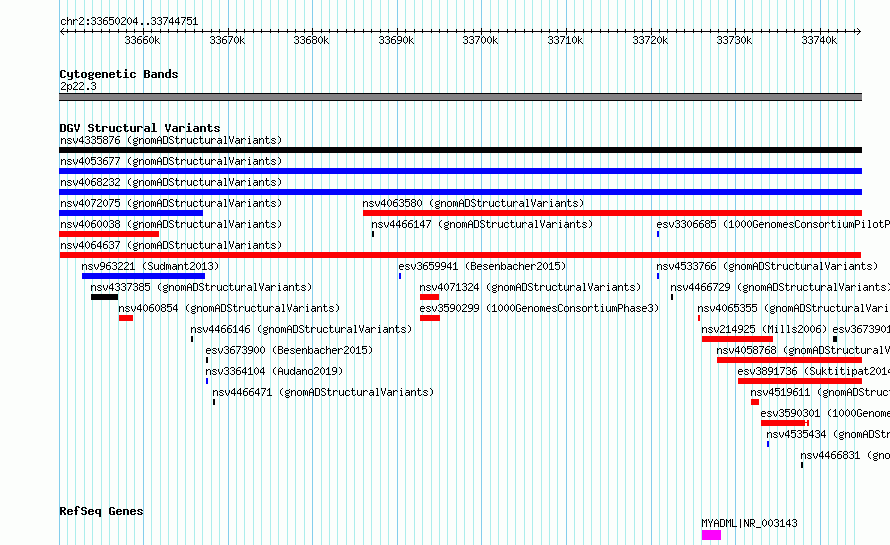Screen dimensions: 890x545
Task: Click the gray cytogenetic band bar
Action: point(460,97)
